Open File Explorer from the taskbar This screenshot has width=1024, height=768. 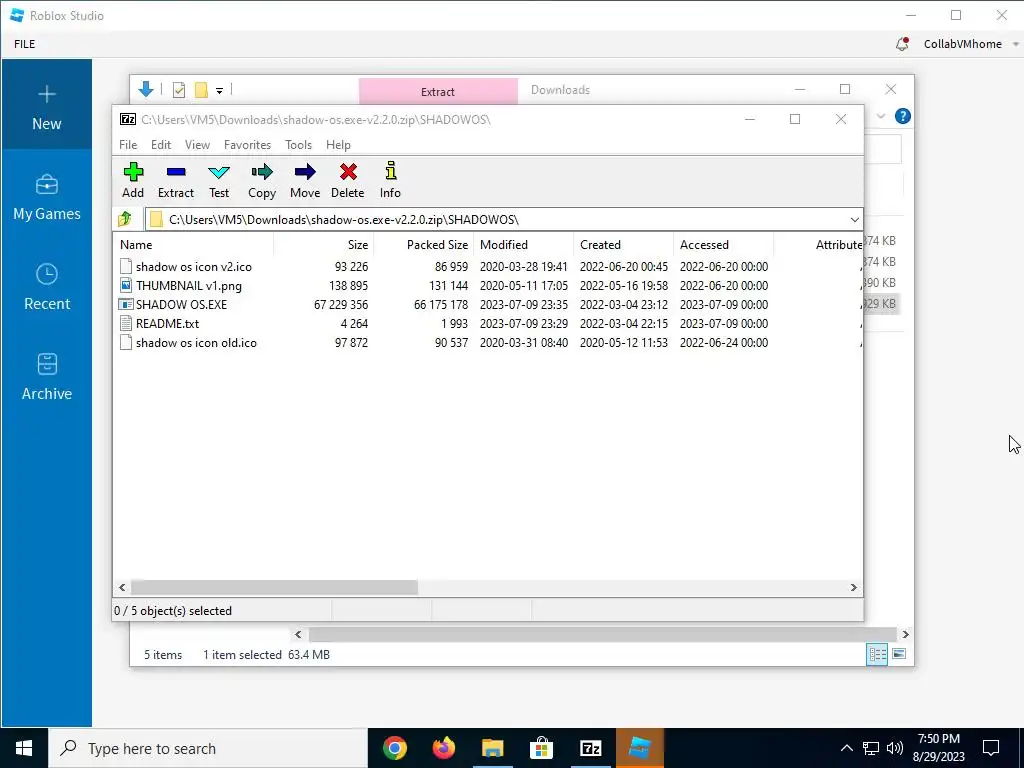coord(493,748)
